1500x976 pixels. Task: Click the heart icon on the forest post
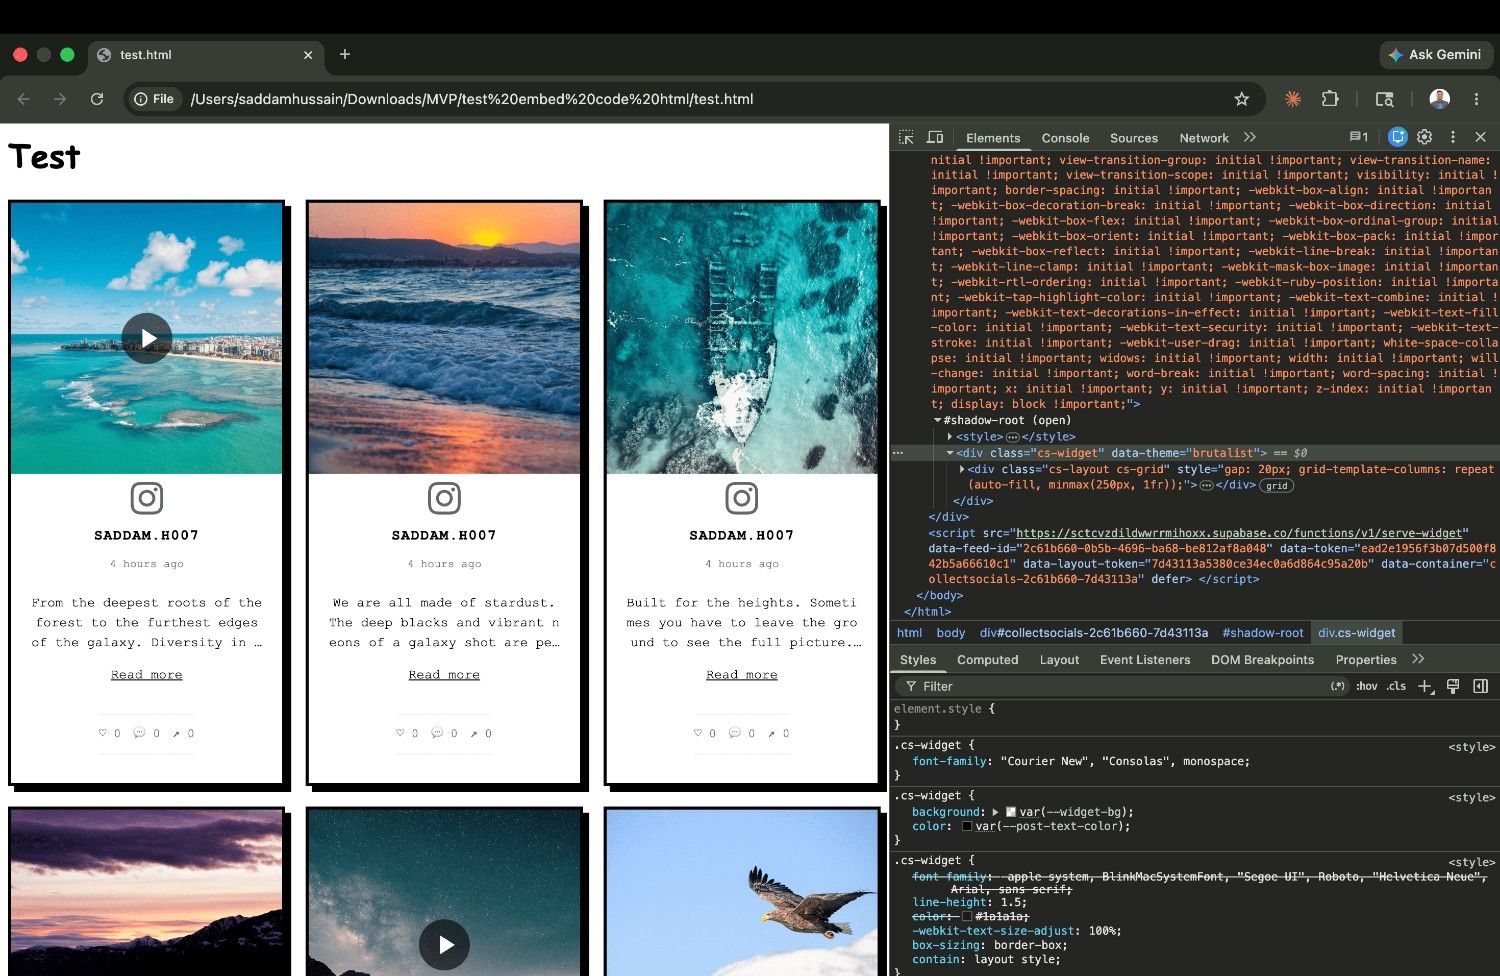[102, 733]
